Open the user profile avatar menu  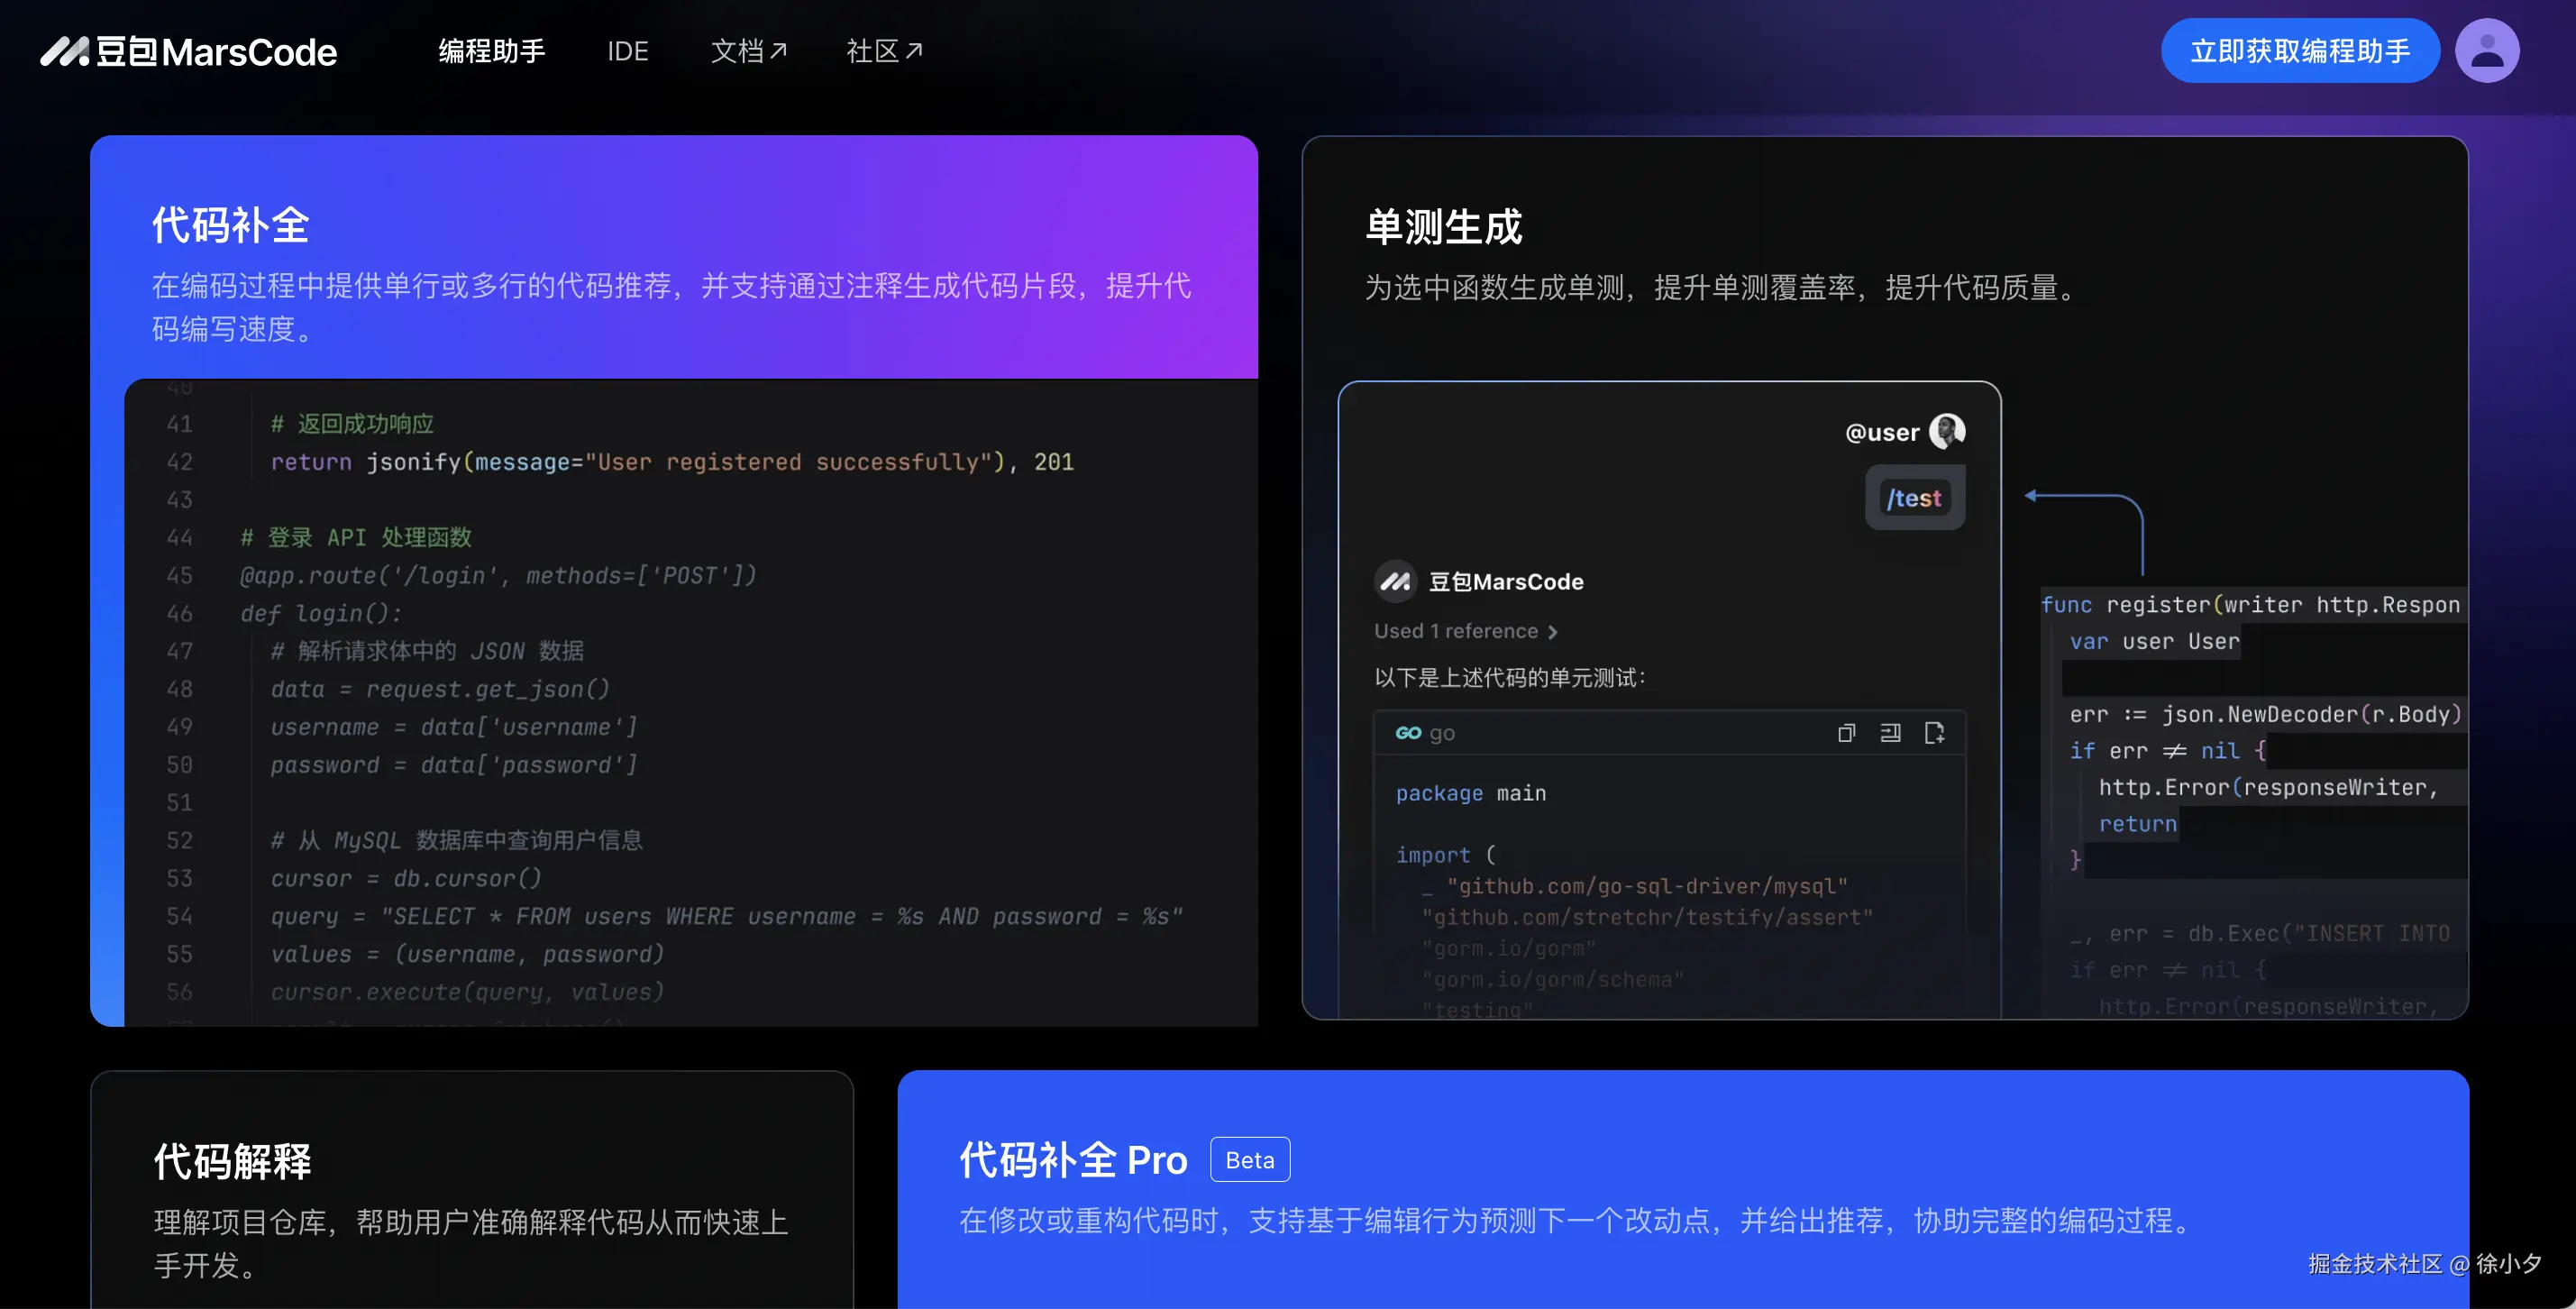[x=2486, y=51]
